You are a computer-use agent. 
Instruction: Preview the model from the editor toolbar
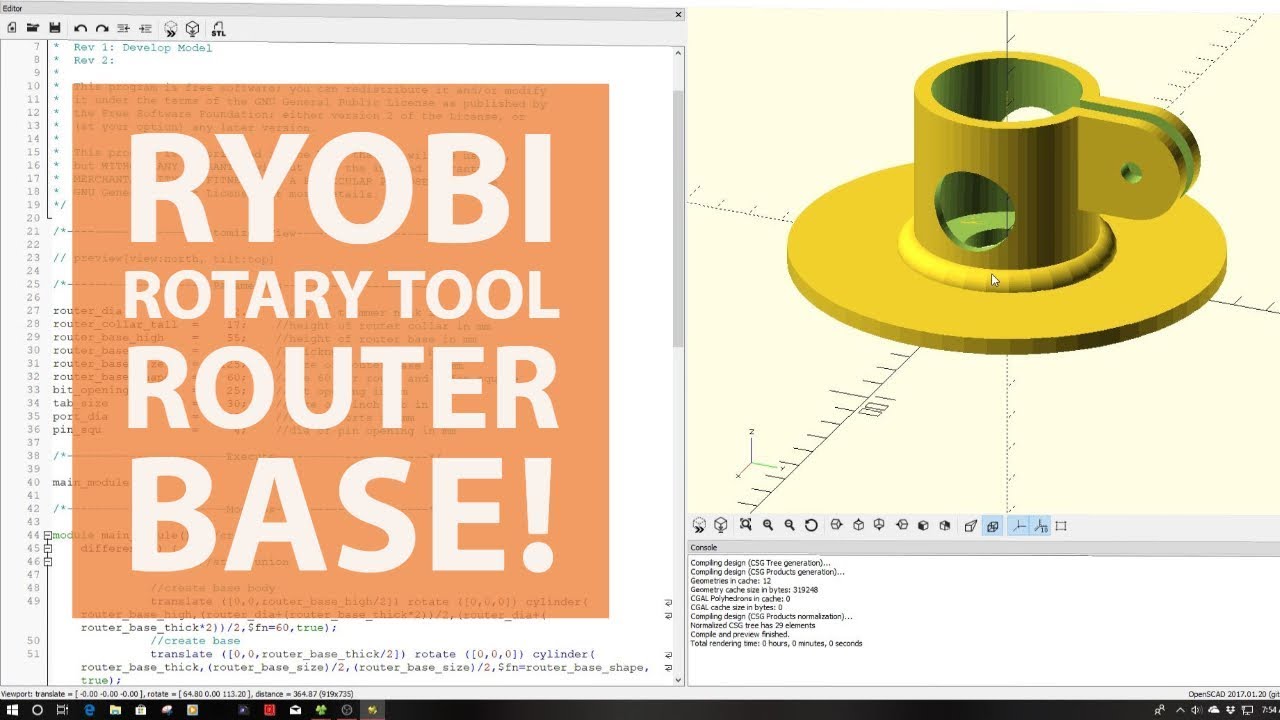pos(171,28)
